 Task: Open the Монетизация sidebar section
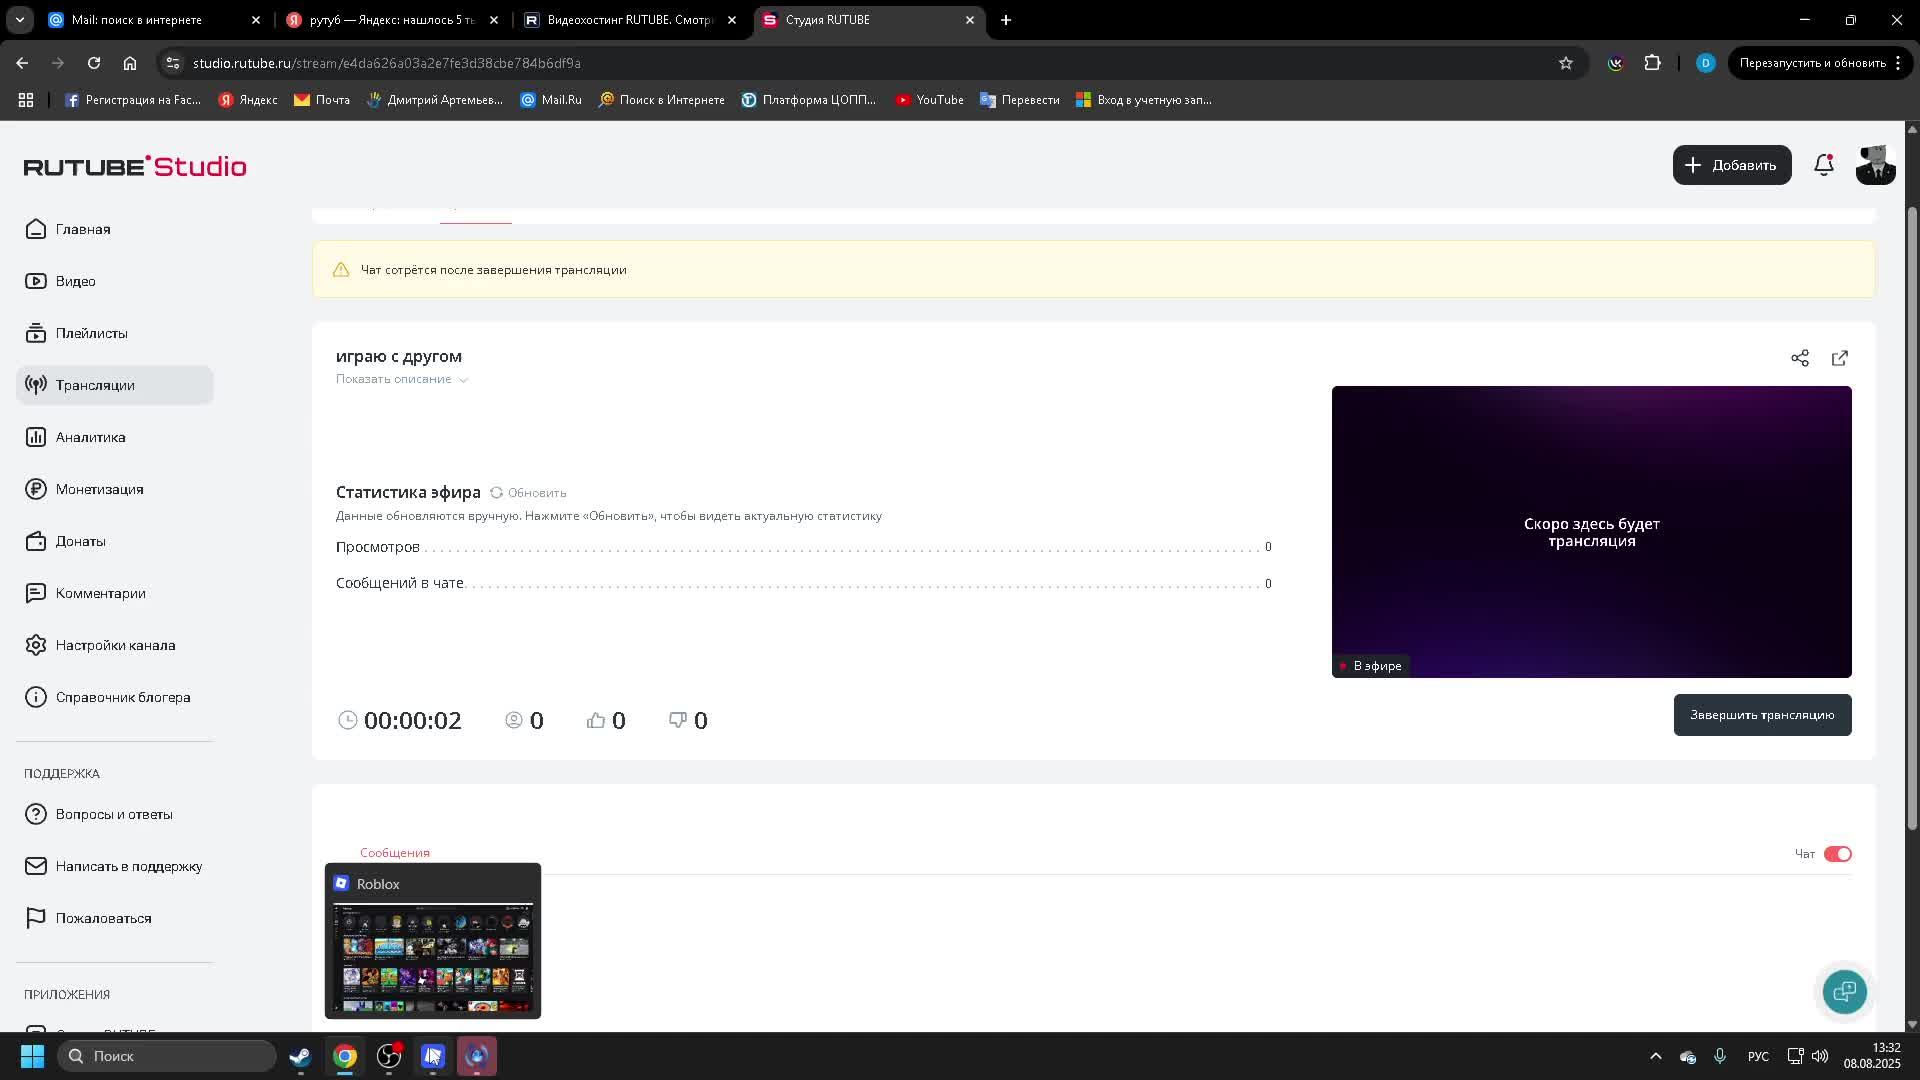click(x=99, y=489)
